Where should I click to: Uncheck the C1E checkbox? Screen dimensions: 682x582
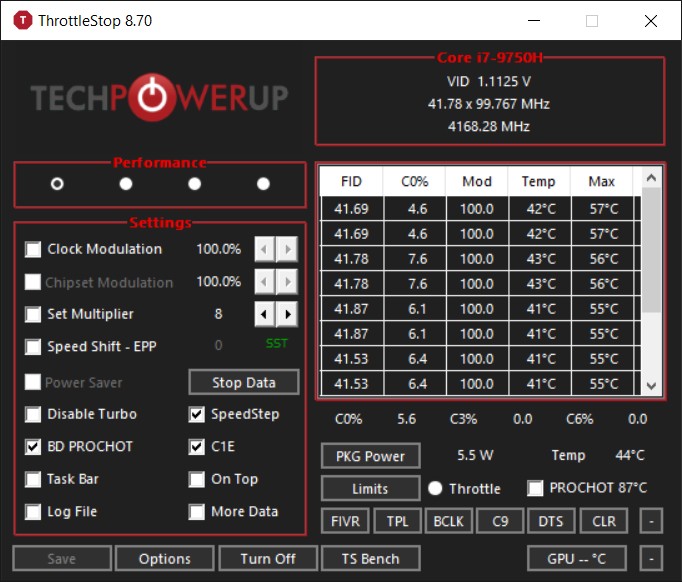[197, 447]
